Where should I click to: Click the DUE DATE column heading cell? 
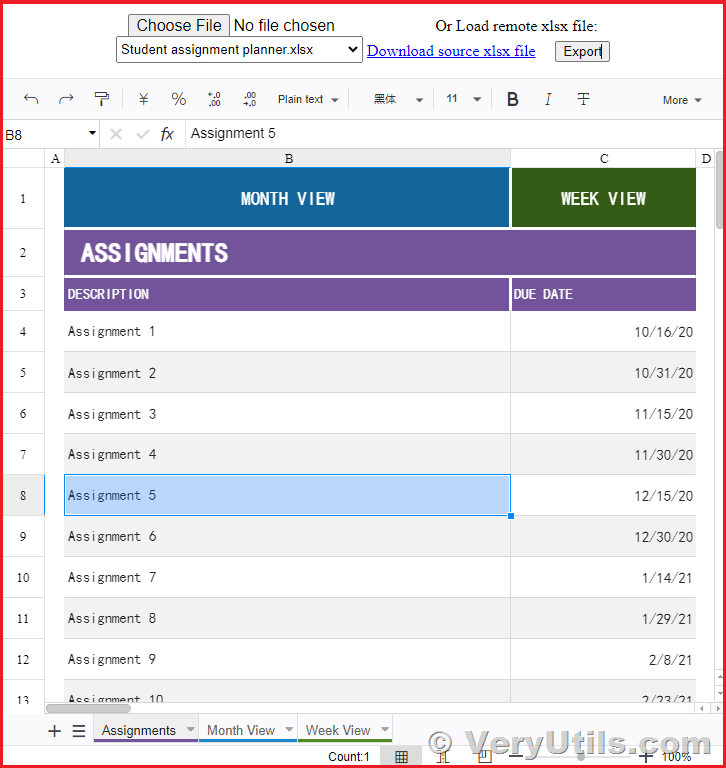pyautogui.click(x=604, y=294)
